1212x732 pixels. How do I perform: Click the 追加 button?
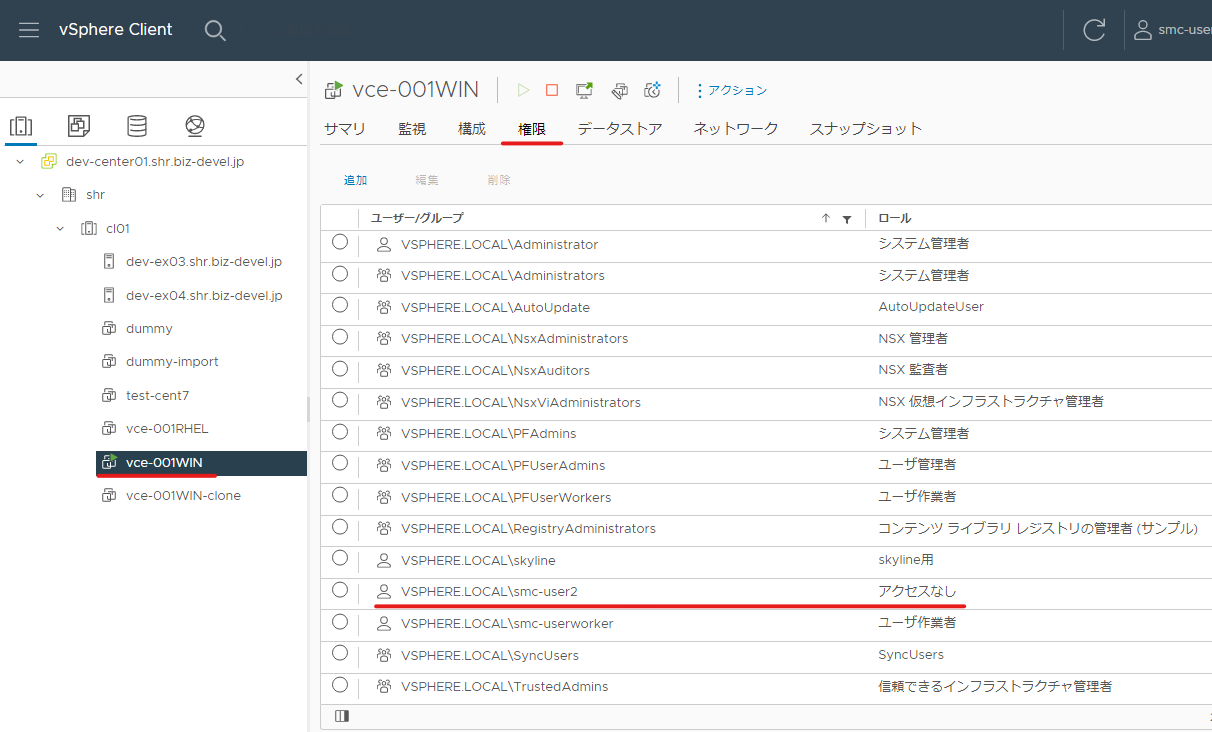coord(356,180)
